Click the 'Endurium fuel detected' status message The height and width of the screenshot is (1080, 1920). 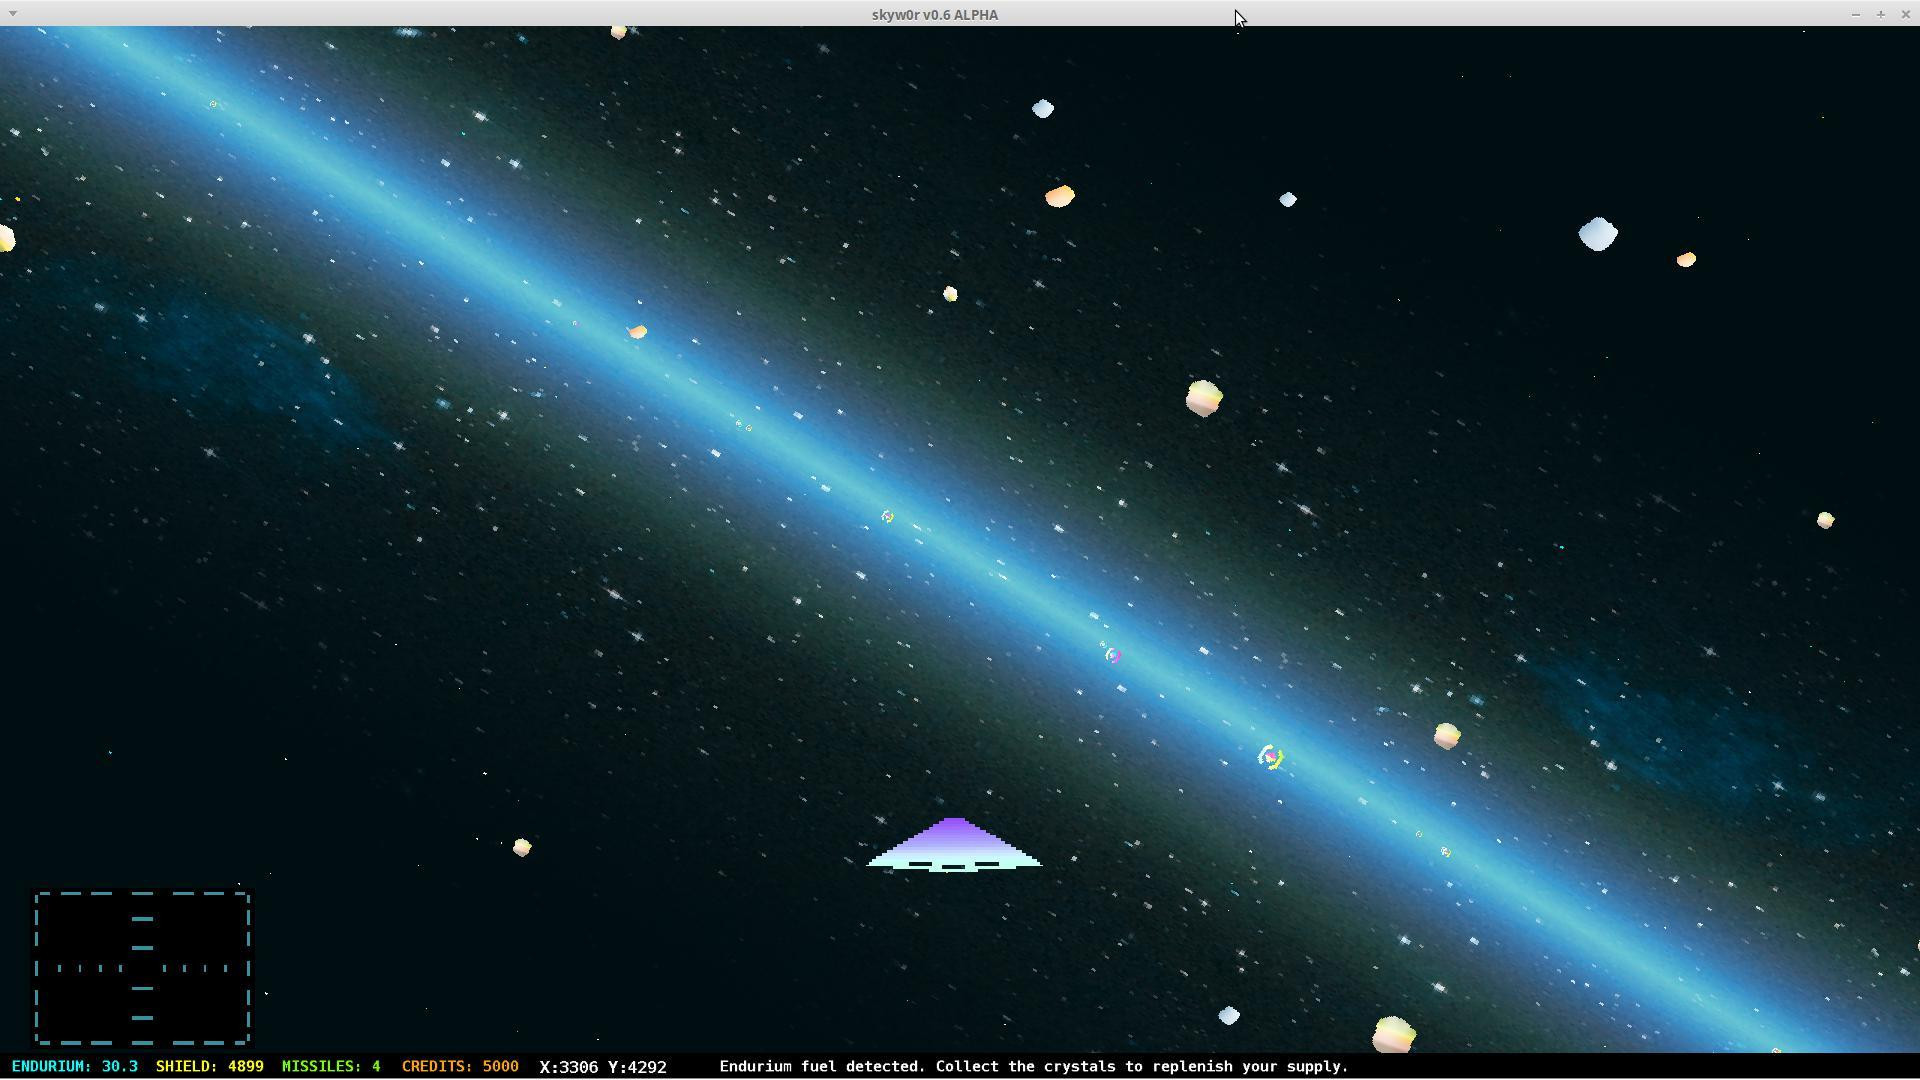[1034, 1066]
